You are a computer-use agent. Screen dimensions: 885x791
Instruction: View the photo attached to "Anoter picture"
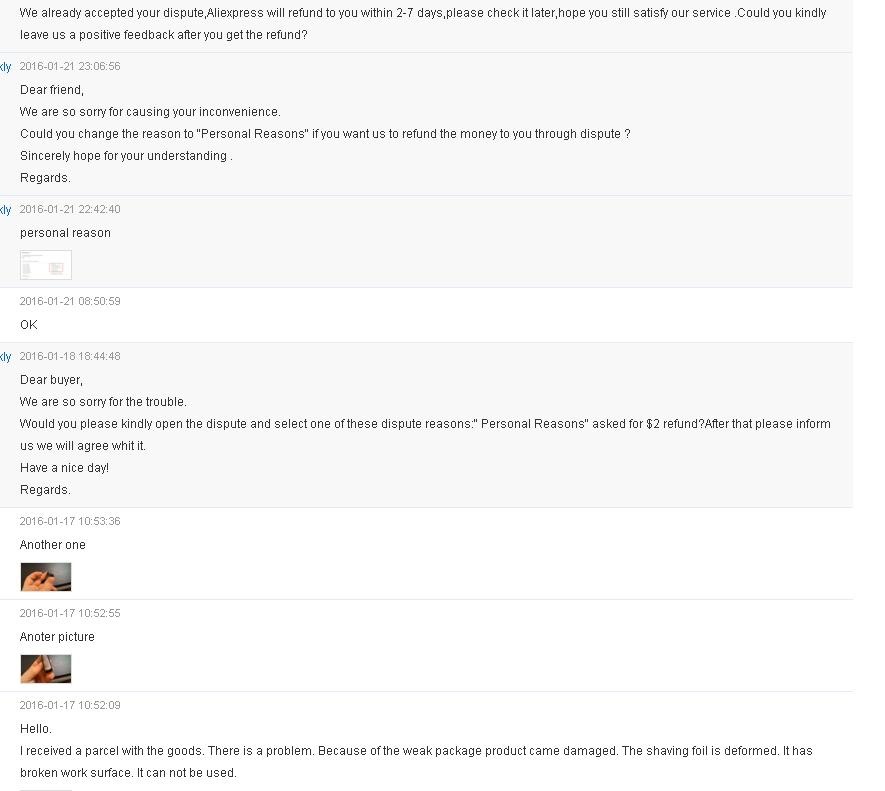point(46,668)
